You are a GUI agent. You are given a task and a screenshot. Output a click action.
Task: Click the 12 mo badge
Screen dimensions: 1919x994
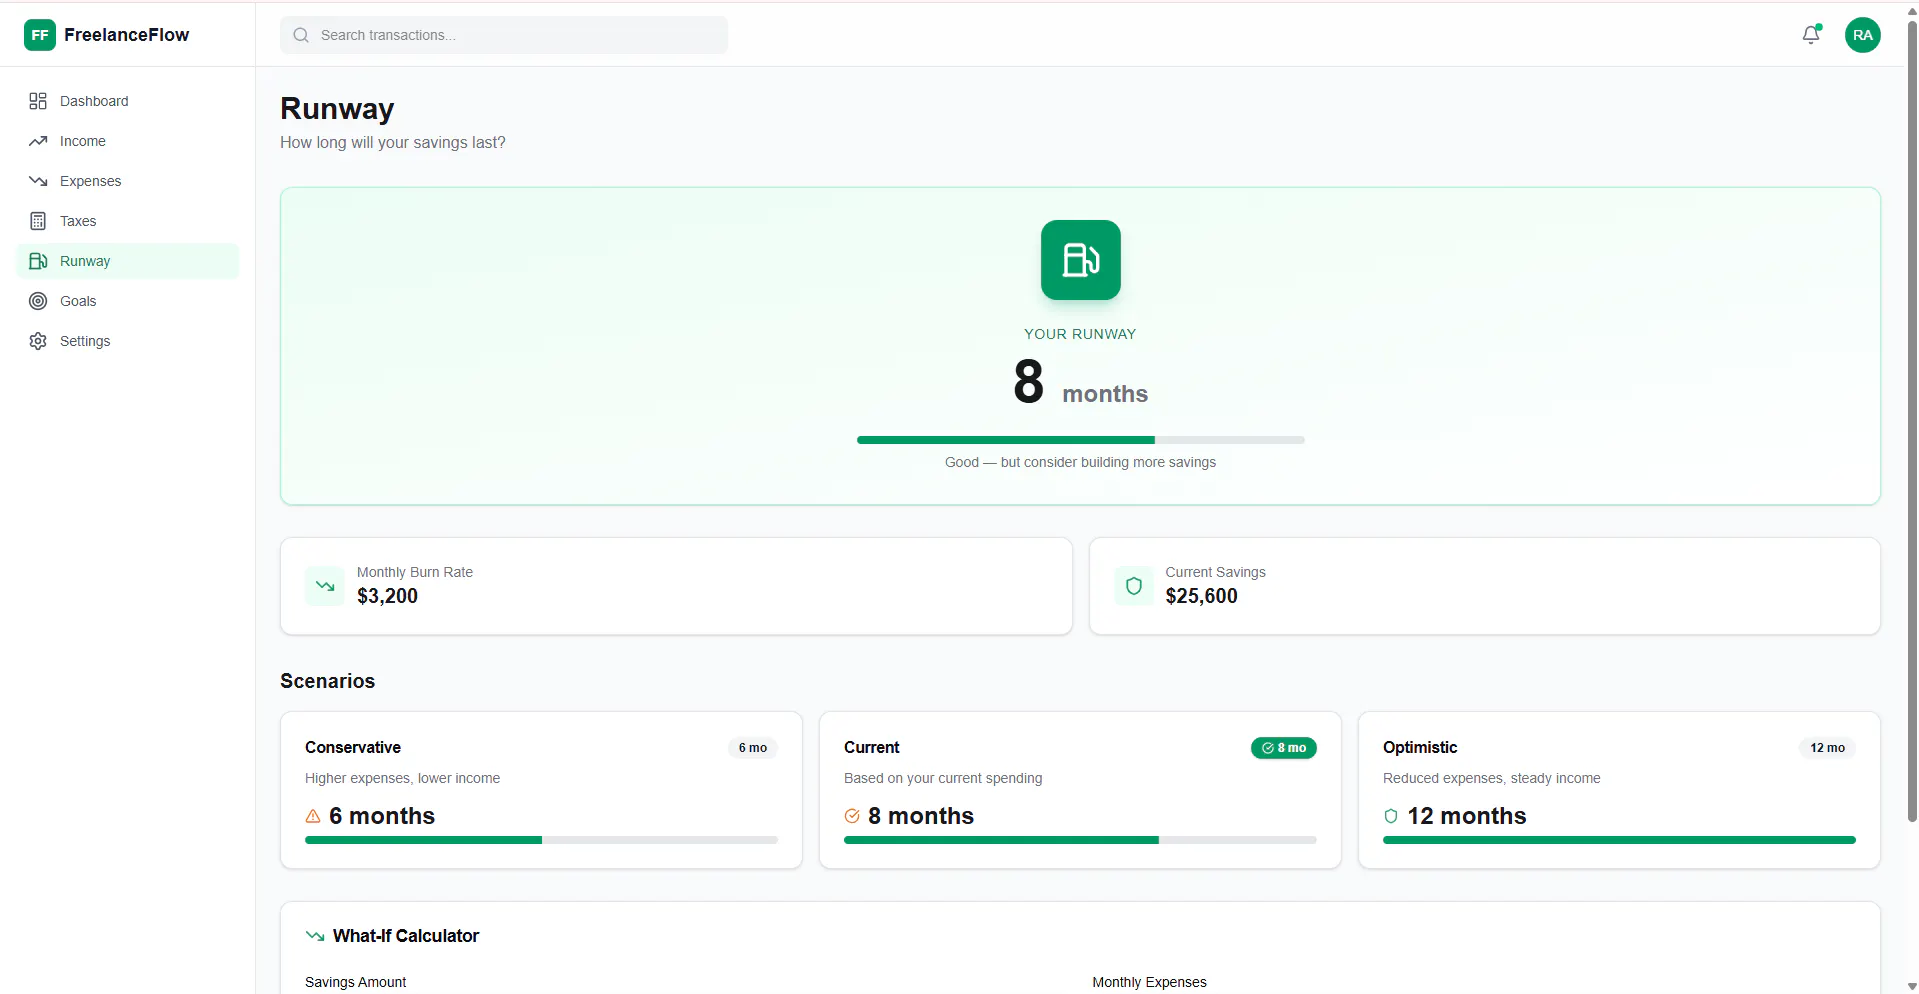pos(1828,748)
